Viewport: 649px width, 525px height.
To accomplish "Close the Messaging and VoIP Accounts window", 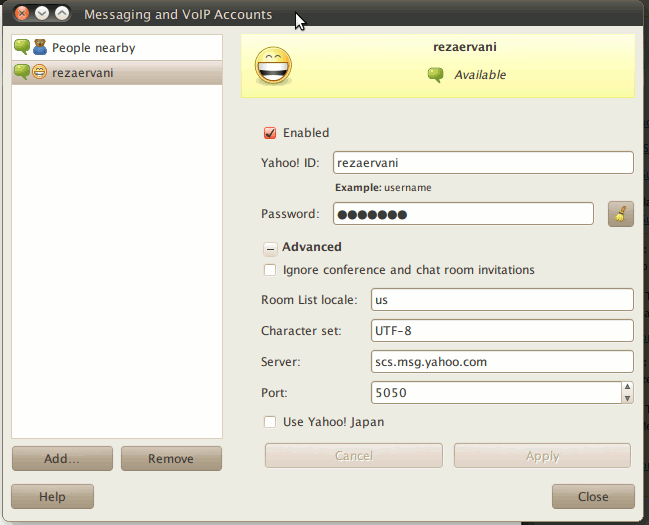I will pos(22,14).
